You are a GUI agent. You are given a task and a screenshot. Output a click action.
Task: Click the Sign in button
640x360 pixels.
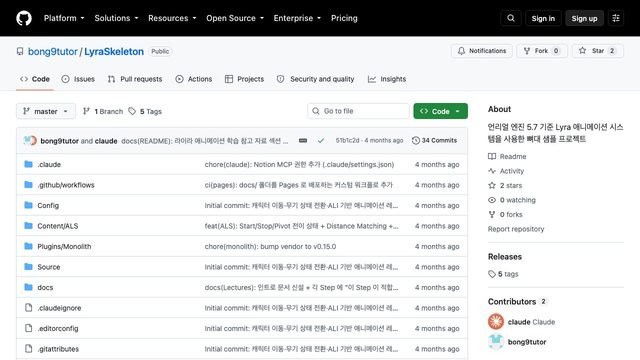(543, 18)
